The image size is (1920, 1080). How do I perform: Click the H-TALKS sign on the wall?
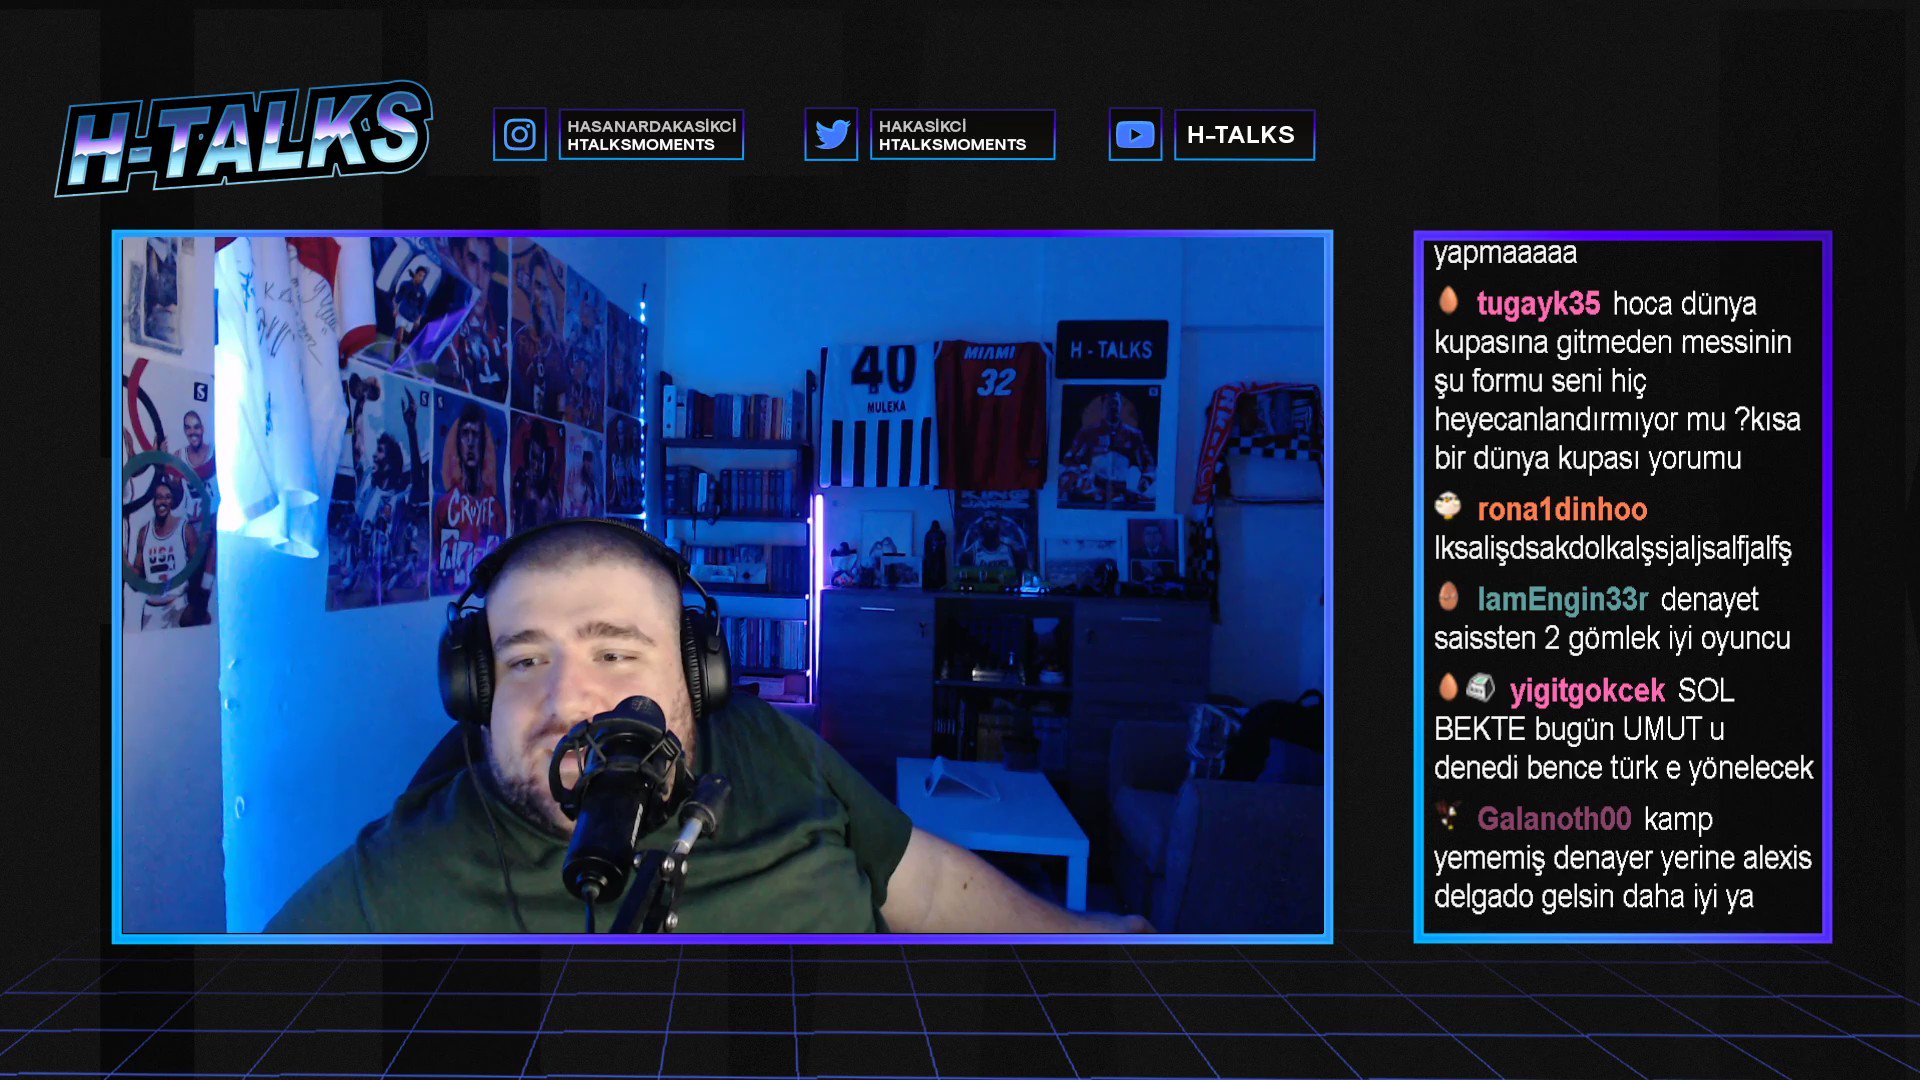1111,350
